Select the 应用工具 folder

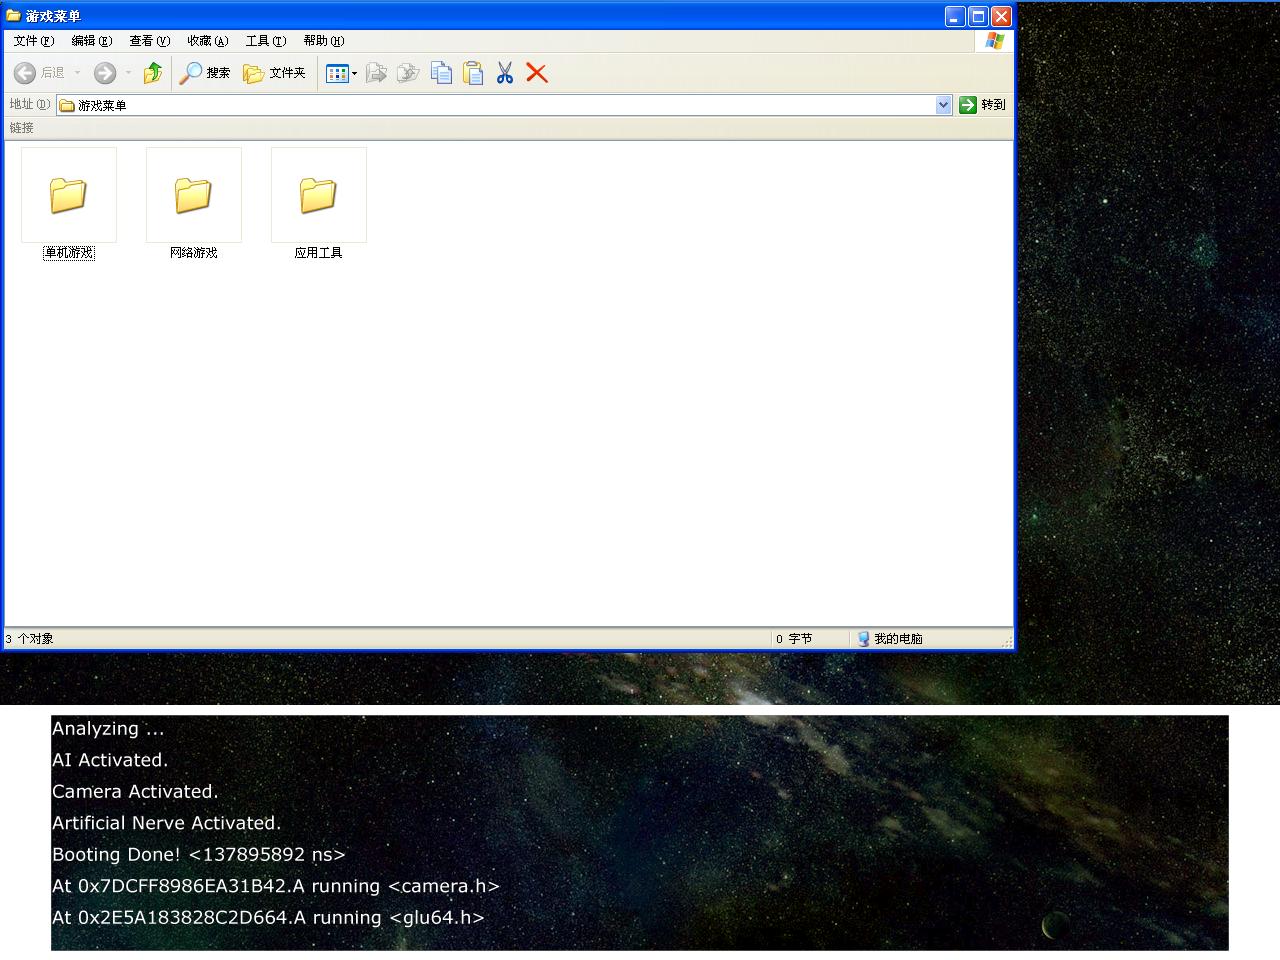pyautogui.click(x=319, y=204)
